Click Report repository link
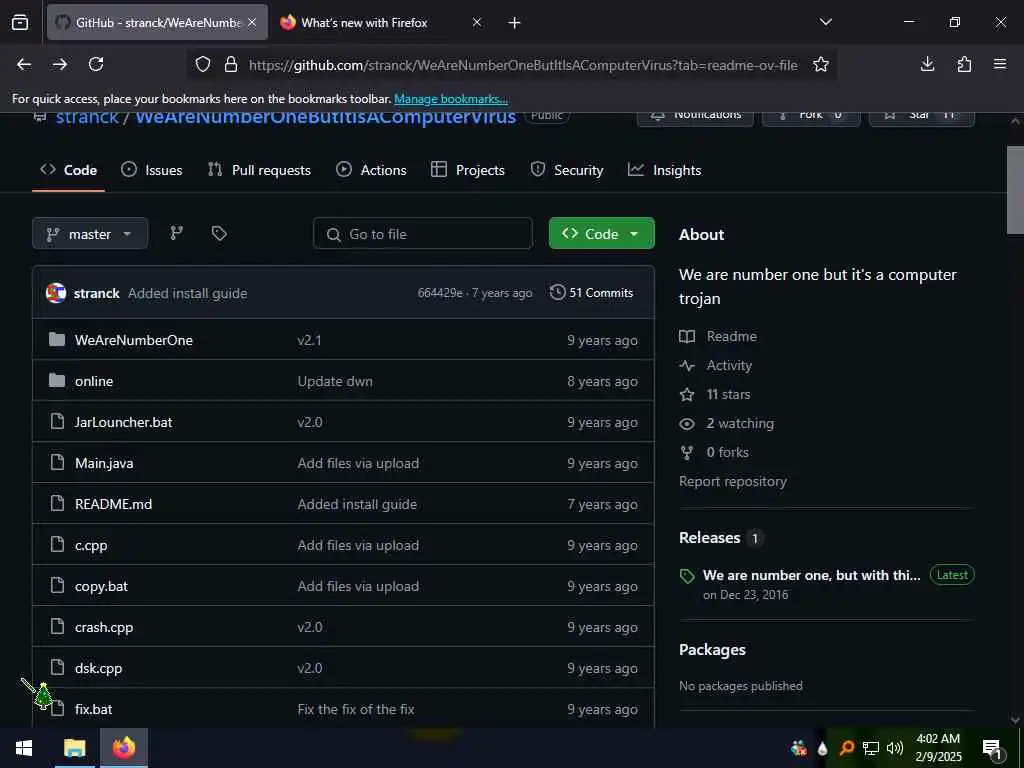1024x768 pixels. pos(733,481)
